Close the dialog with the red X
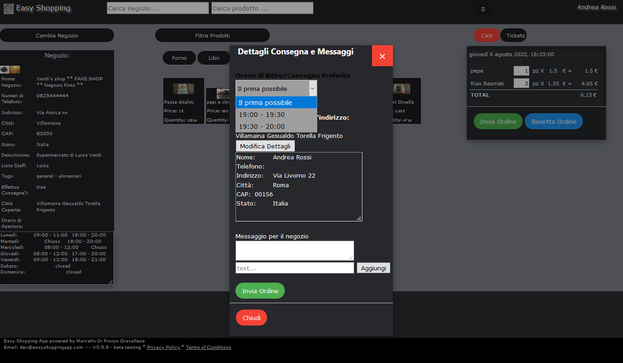This screenshot has height=363, width=623. pos(382,56)
